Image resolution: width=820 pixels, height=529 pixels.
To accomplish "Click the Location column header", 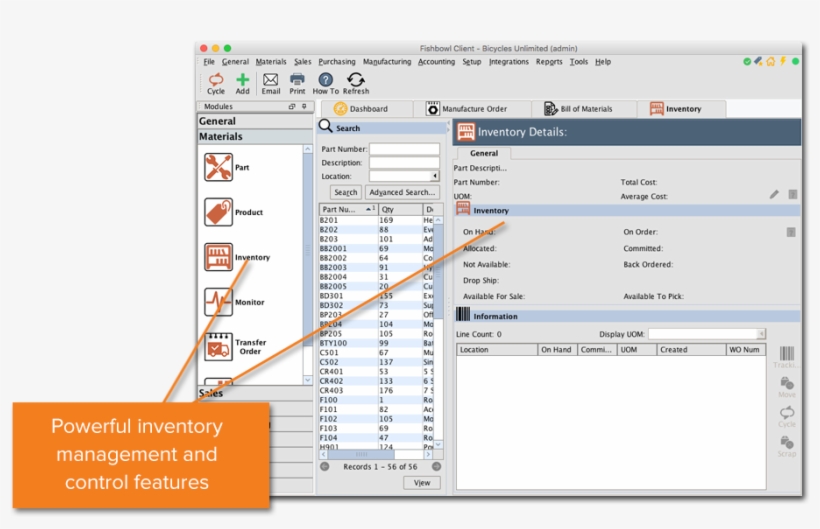I will [497, 350].
